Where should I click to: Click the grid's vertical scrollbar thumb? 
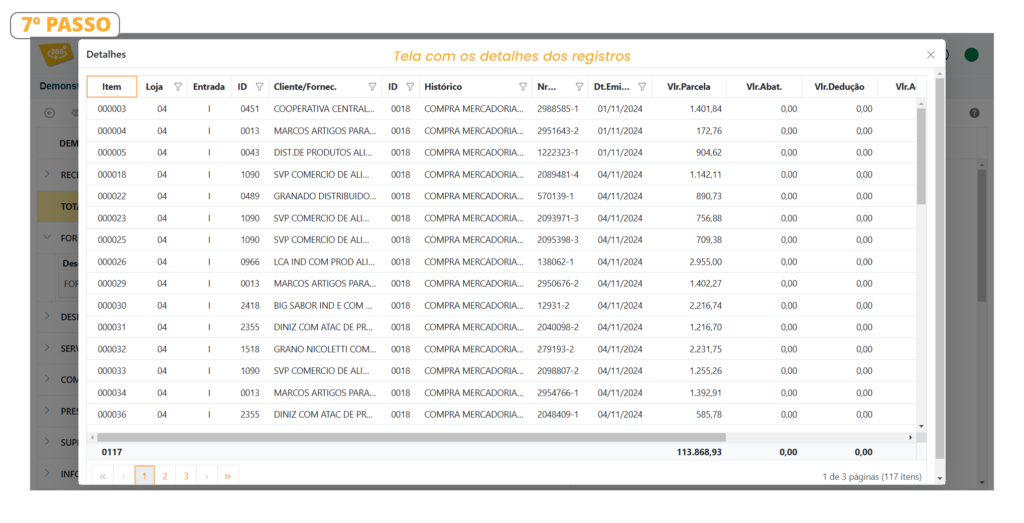[x=921, y=156]
